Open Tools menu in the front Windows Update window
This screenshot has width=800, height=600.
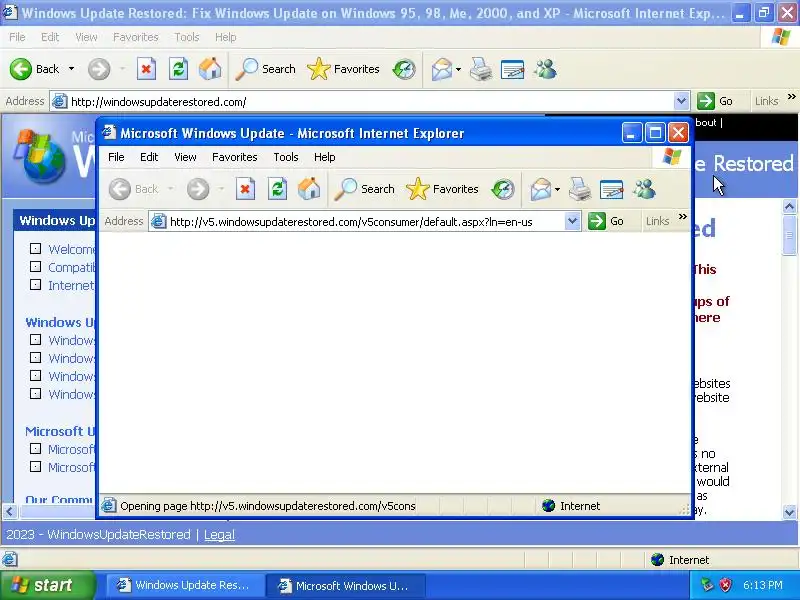tap(286, 157)
